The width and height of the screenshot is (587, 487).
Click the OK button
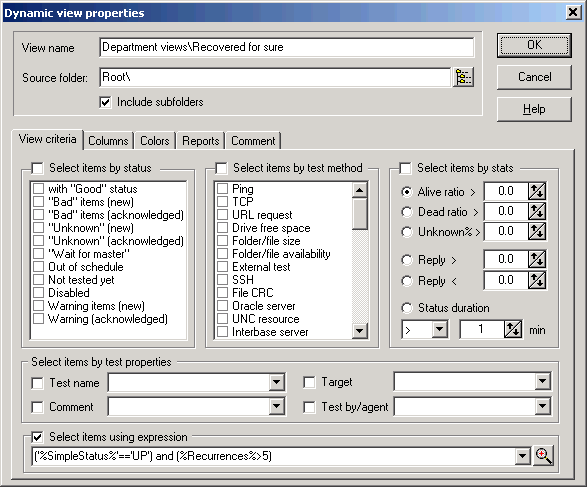point(534,45)
